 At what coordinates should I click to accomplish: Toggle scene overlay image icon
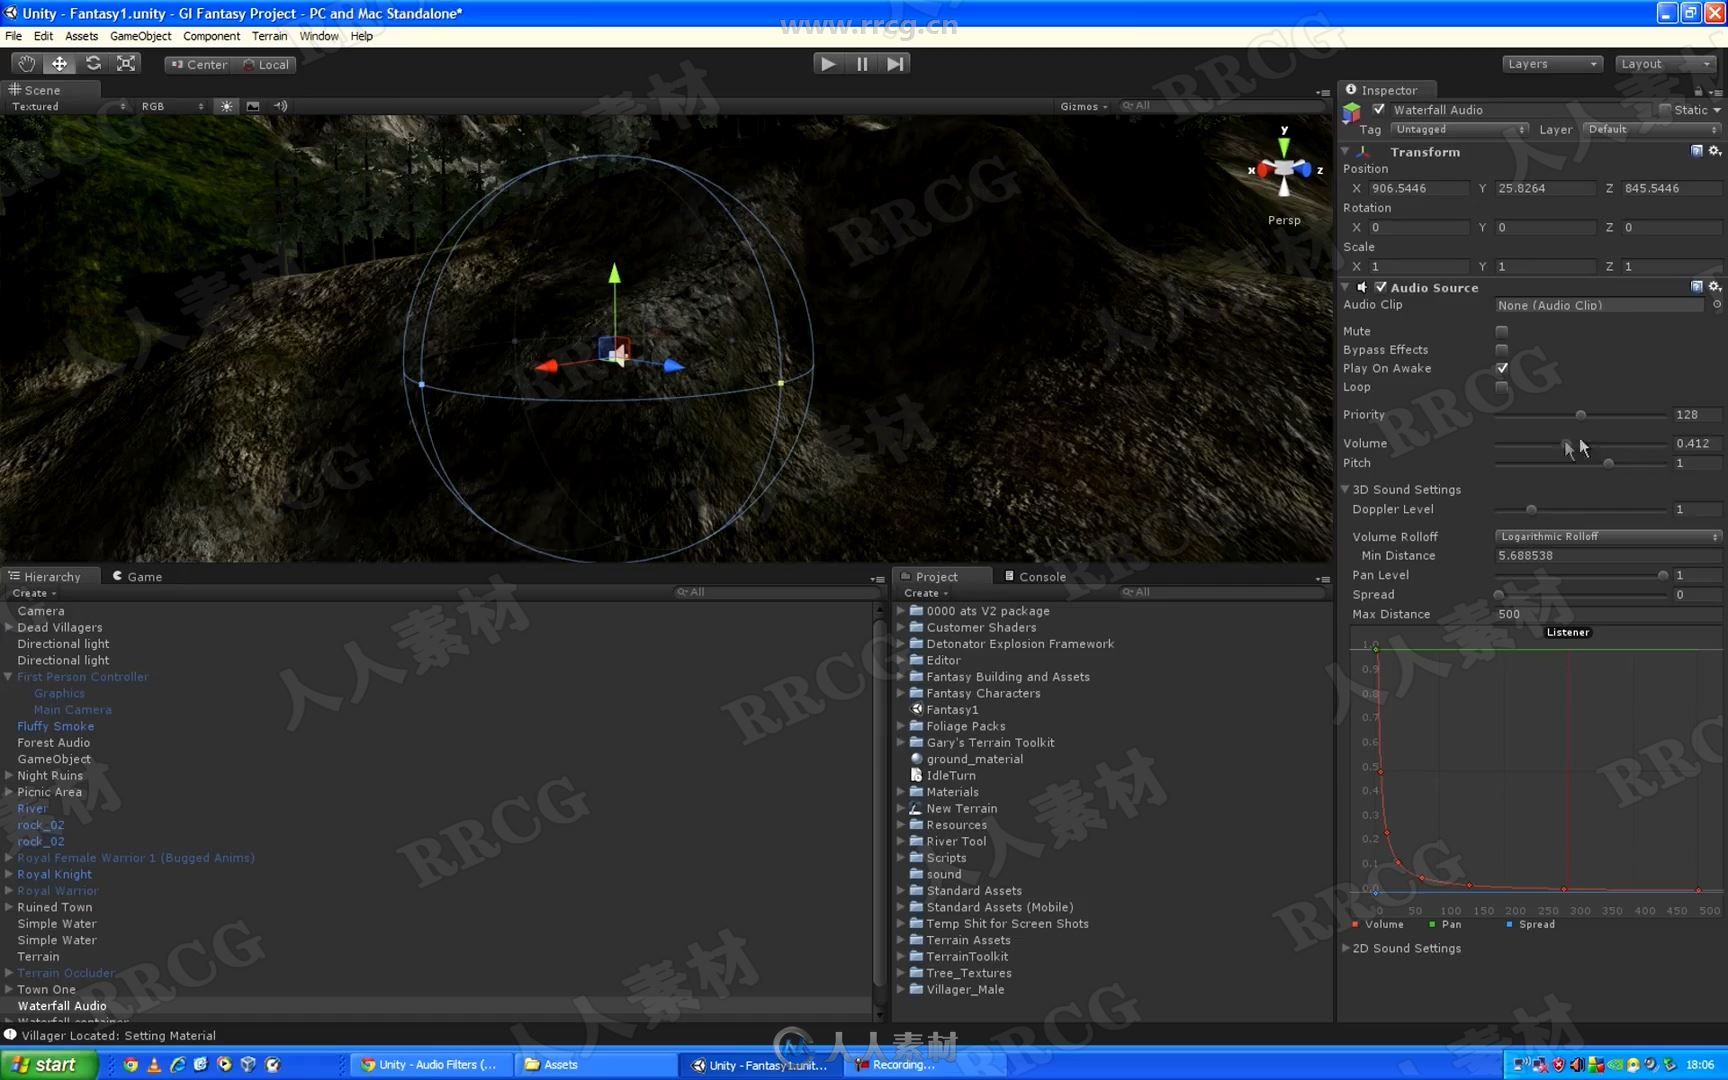(253, 106)
